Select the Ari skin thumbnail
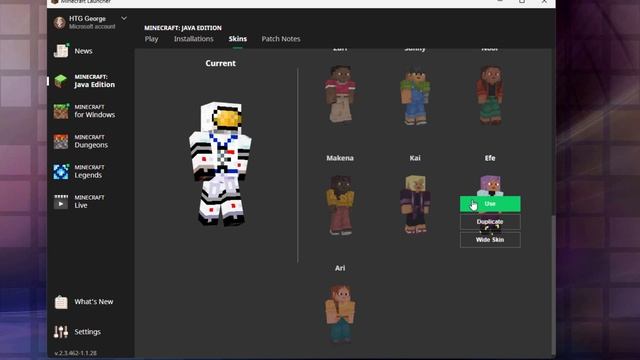Screen dimensions: 640x360 [x=340, y=313]
